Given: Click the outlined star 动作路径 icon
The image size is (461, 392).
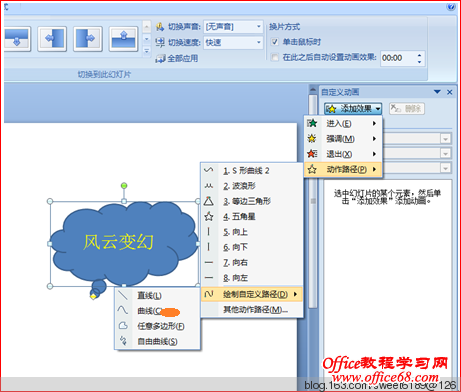Looking at the screenshot, I should pos(312,169).
